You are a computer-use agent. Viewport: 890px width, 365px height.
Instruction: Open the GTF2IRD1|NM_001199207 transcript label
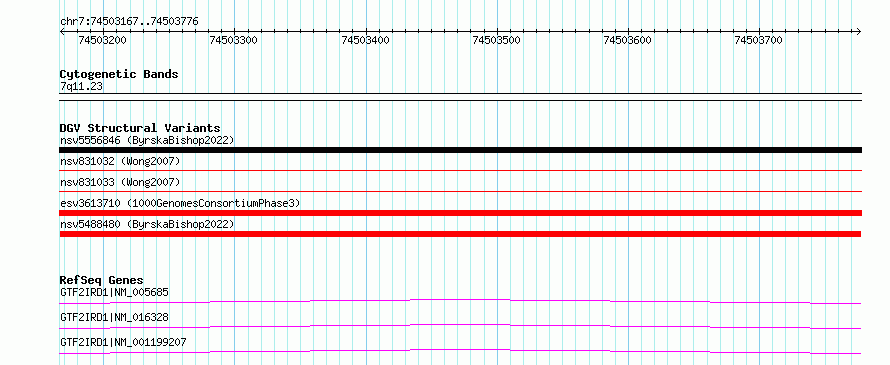coord(123,342)
